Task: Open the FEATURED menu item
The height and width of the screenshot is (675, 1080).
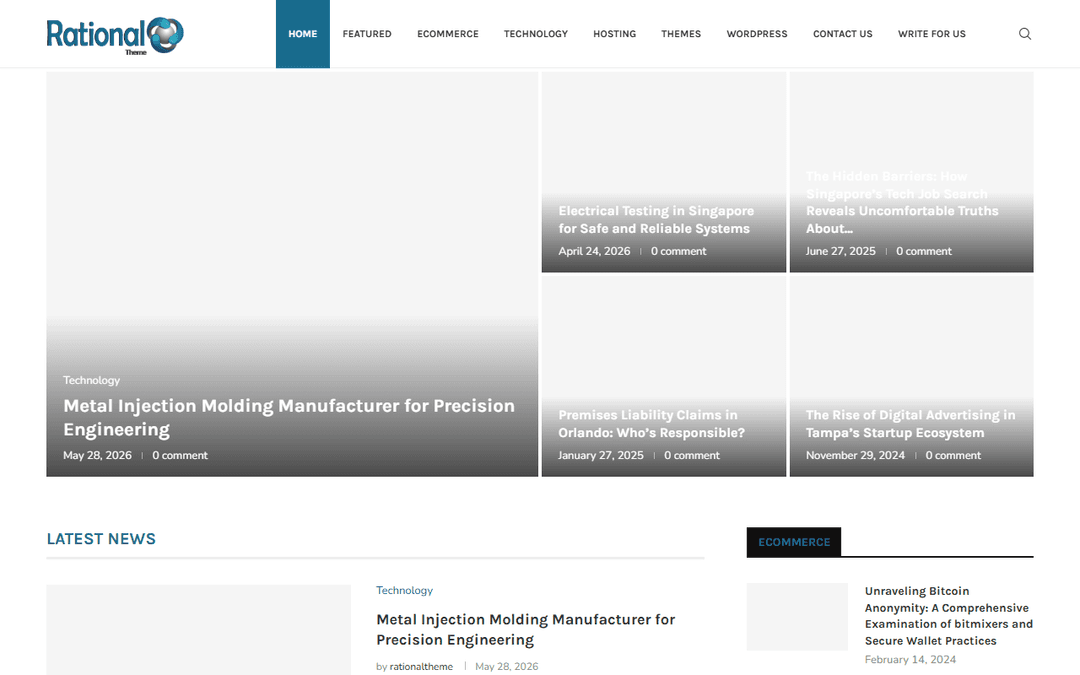Action: coord(367,34)
